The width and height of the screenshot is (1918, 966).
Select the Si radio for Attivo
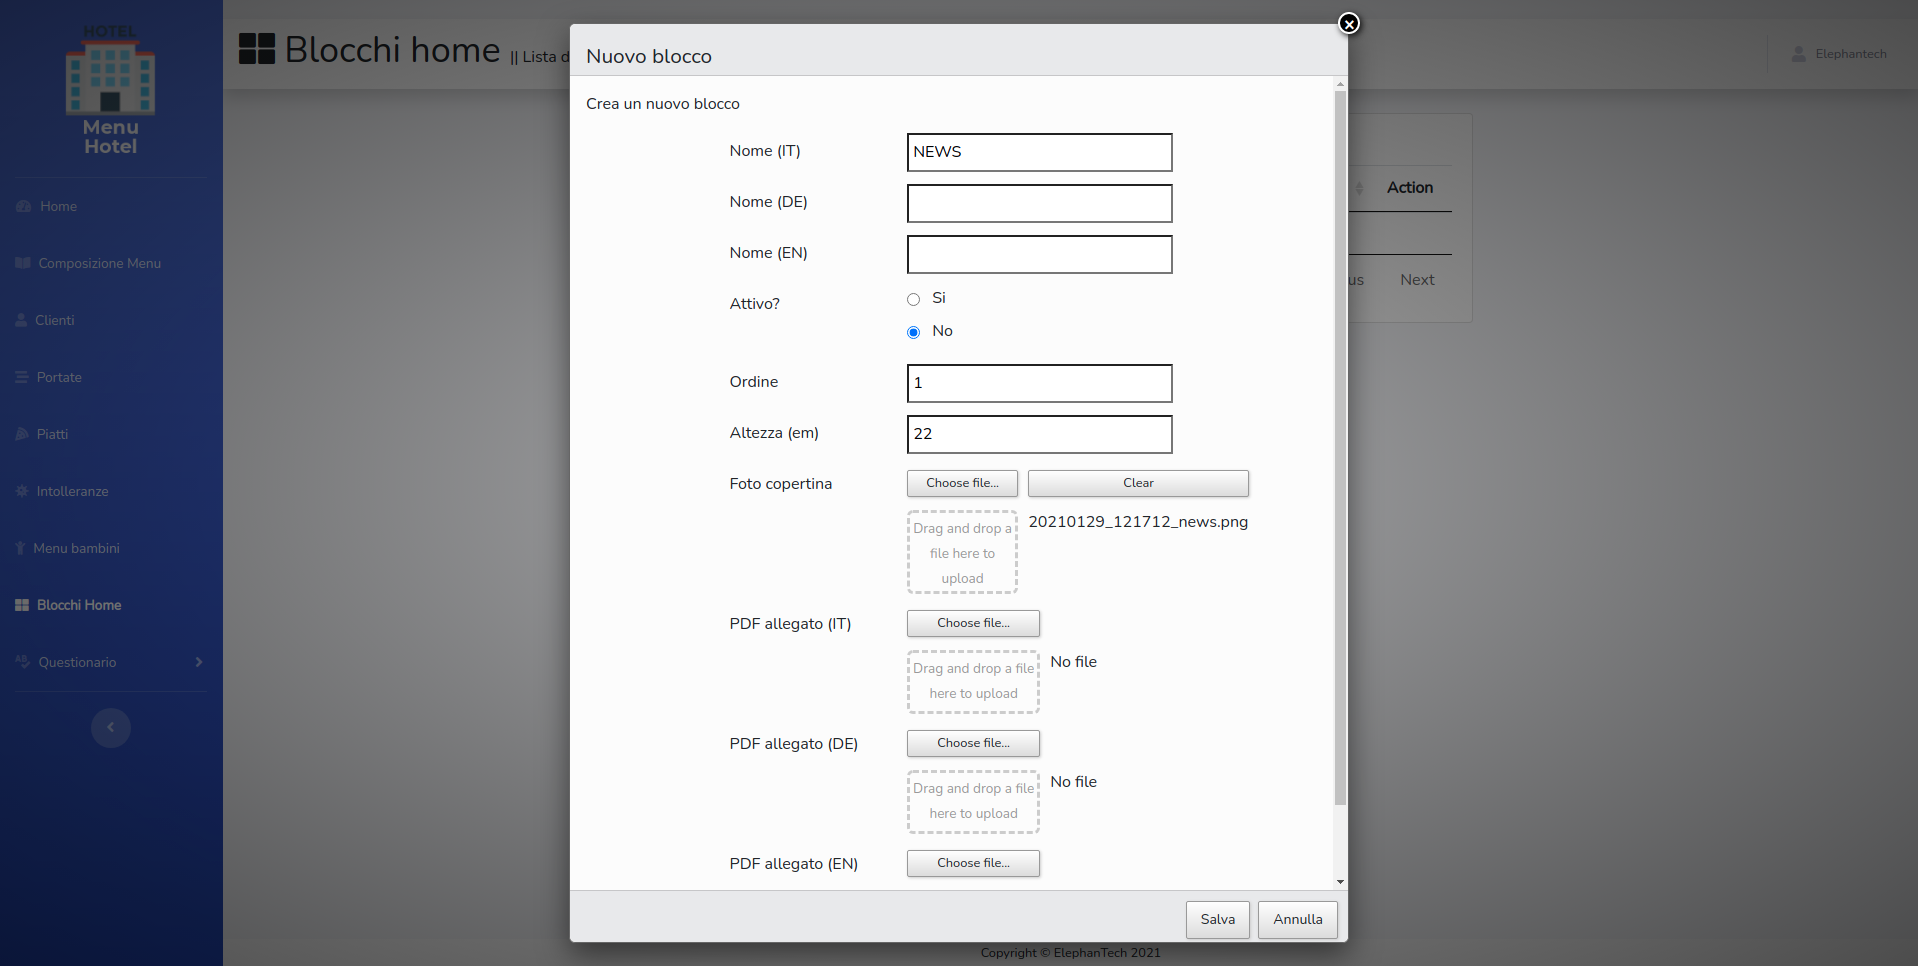(x=913, y=299)
